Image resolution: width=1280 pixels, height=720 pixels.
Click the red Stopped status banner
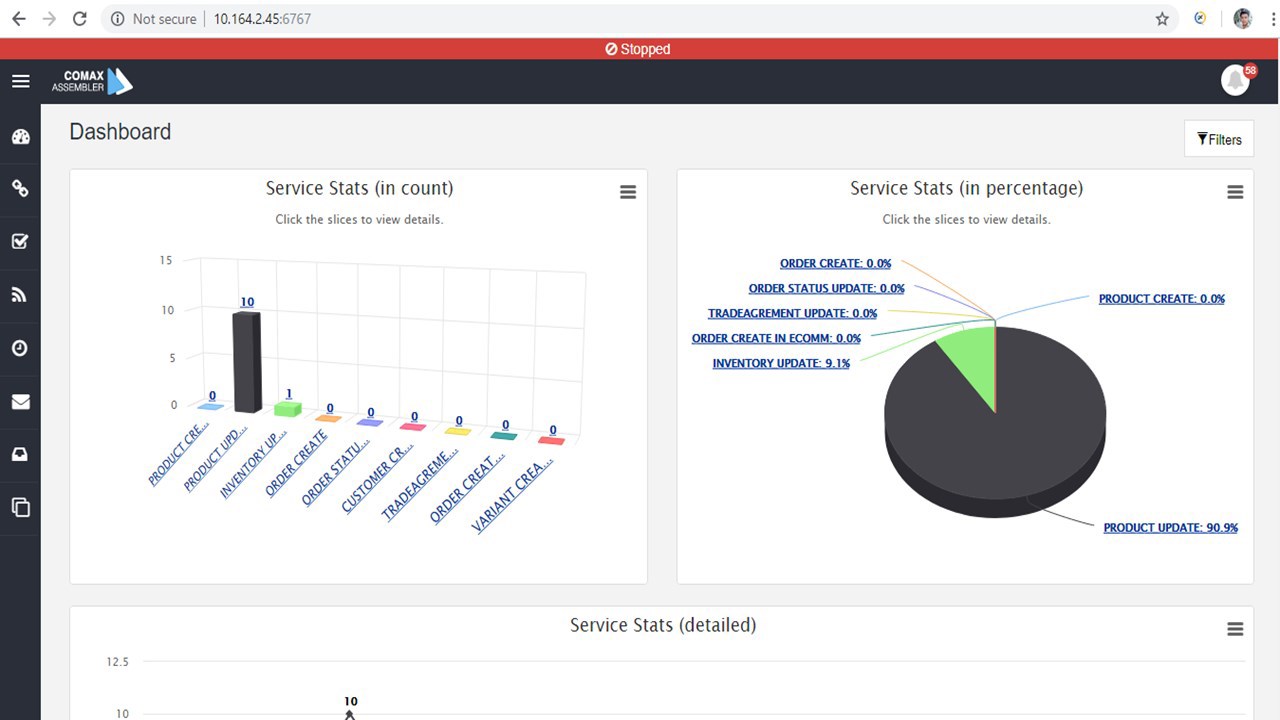(640, 49)
